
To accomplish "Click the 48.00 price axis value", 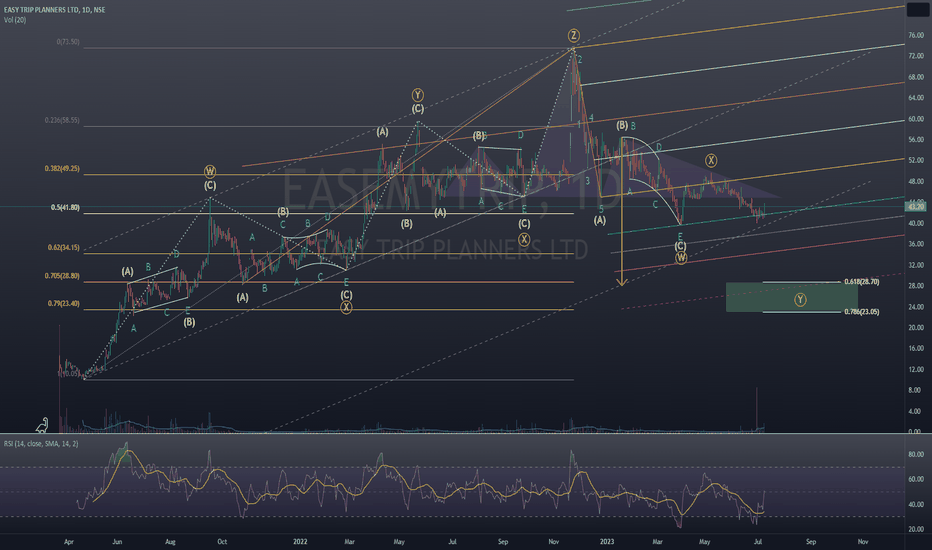I will (x=916, y=182).
